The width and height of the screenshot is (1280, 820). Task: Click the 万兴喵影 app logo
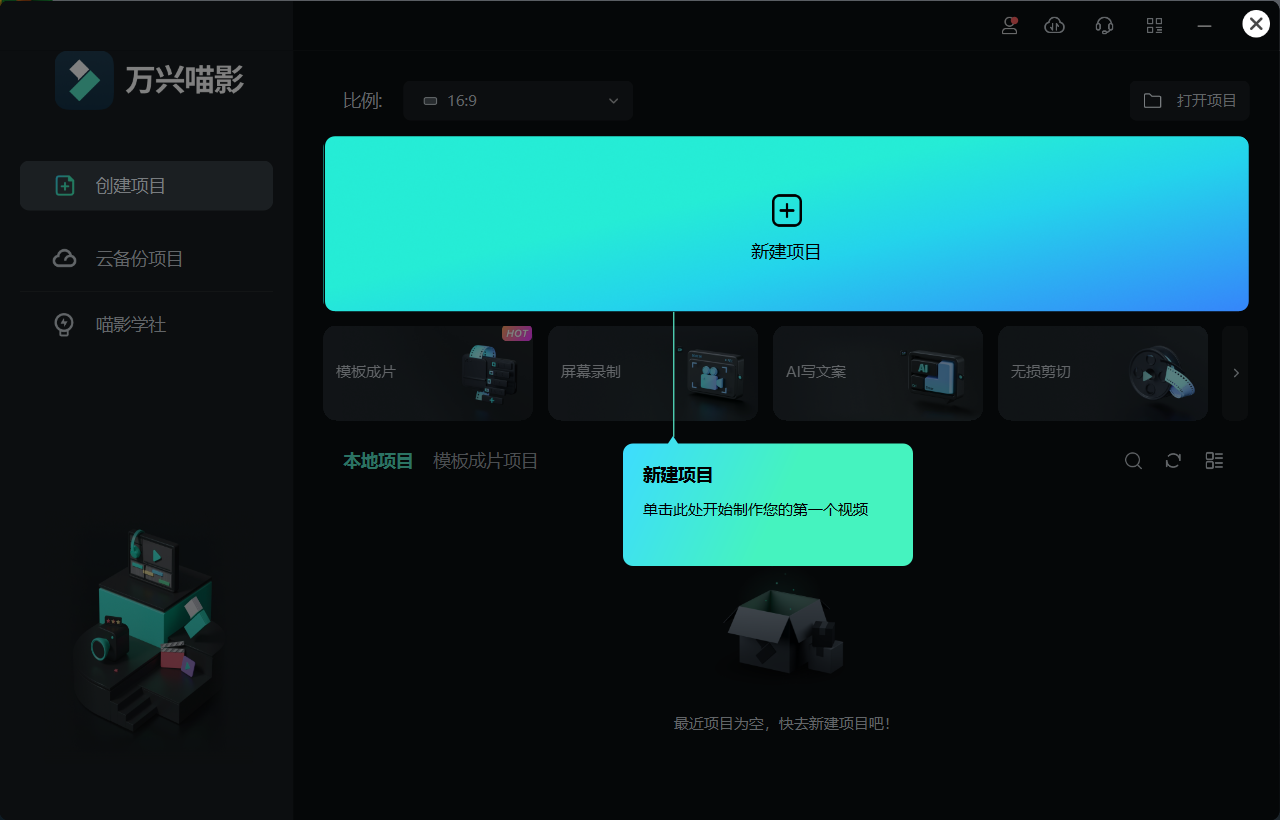tap(84, 79)
